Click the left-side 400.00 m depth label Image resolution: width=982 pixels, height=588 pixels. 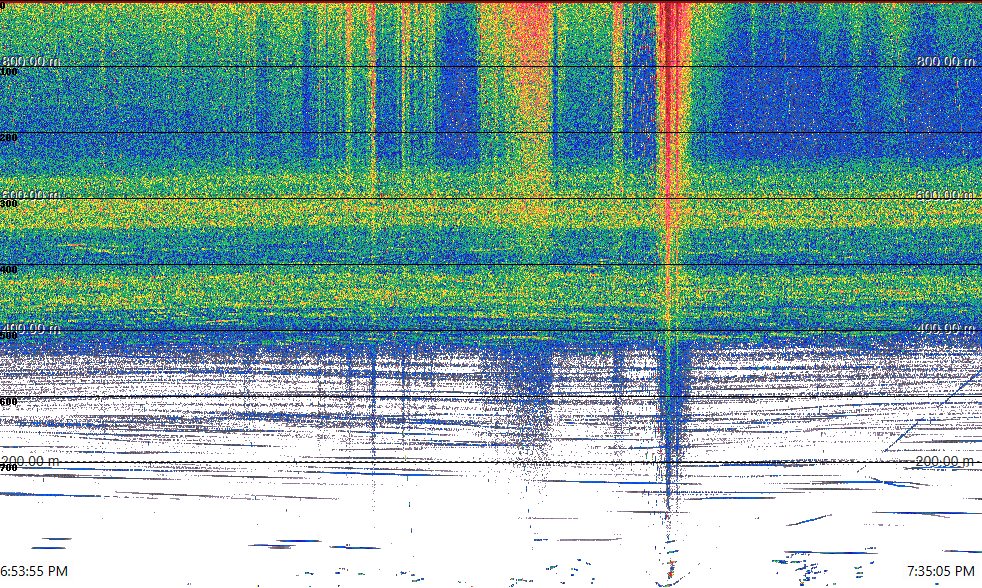pyautogui.click(x=31, y=328)
